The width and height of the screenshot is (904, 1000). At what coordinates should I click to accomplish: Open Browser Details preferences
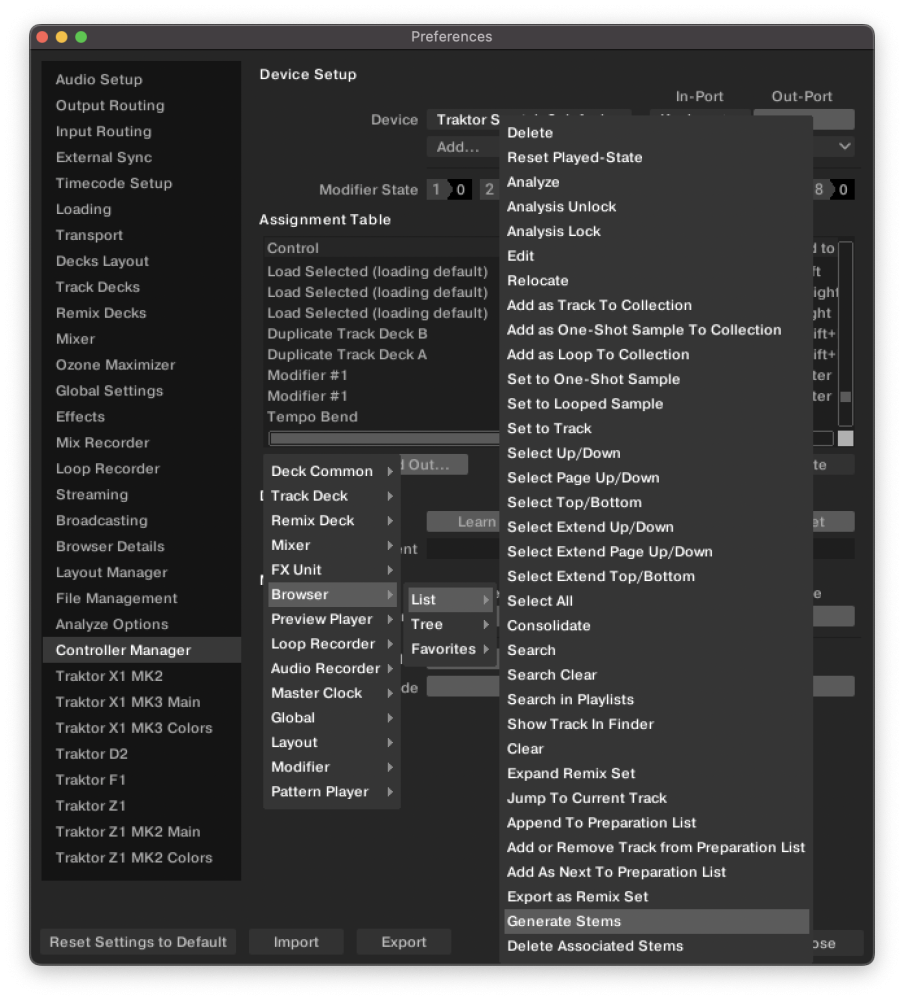click(142, 547)
